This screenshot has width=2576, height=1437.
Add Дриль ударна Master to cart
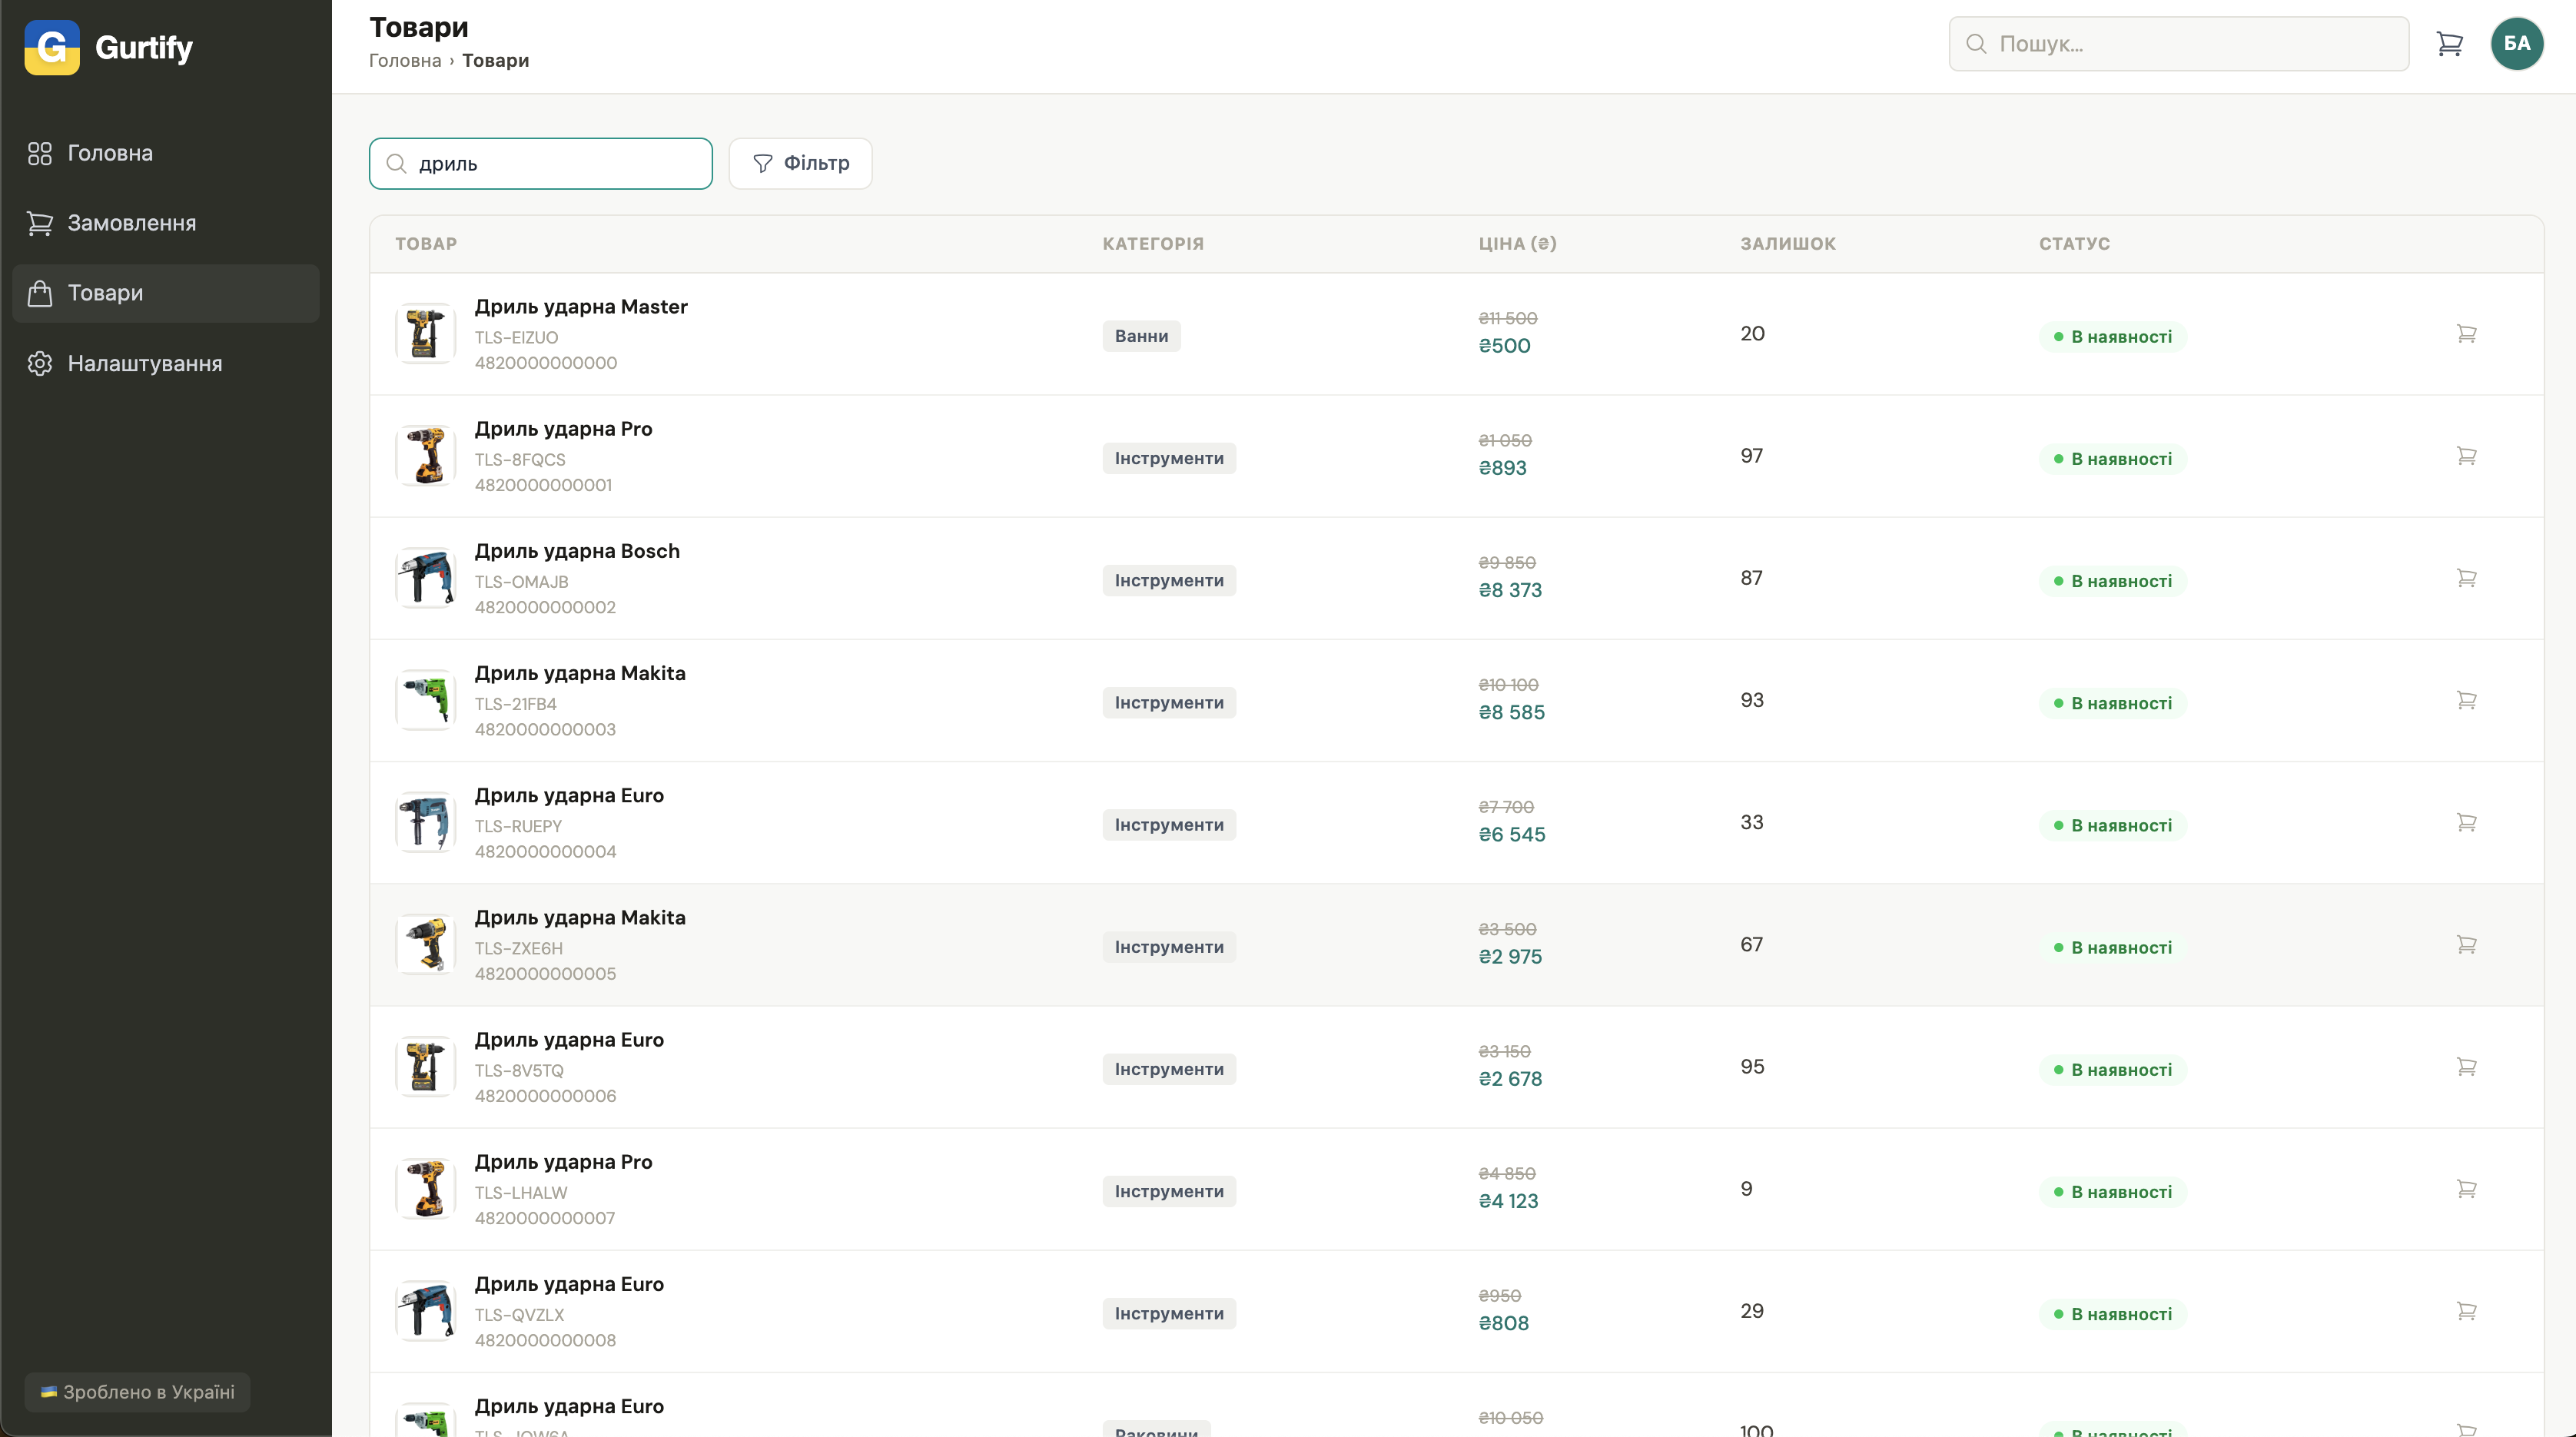pyautogui.click(x=2466, y=334)
